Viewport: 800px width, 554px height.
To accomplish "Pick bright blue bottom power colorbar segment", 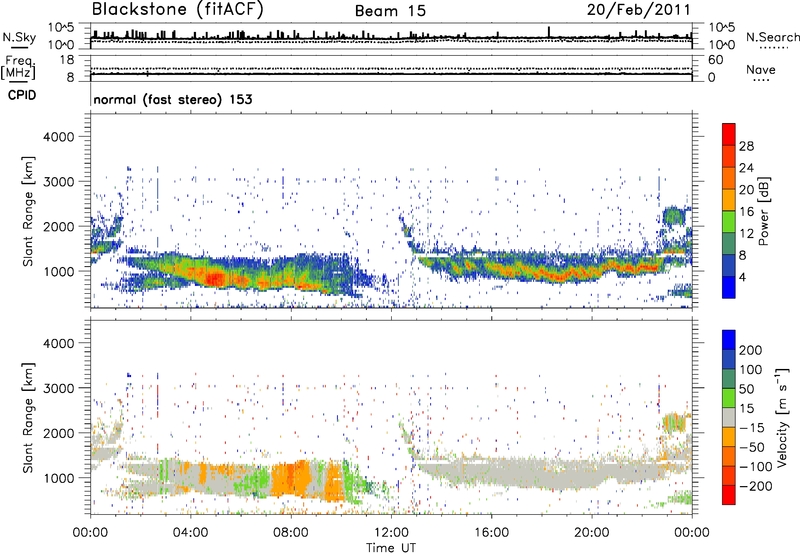I will pyautogui.click(x=729, y=287).
